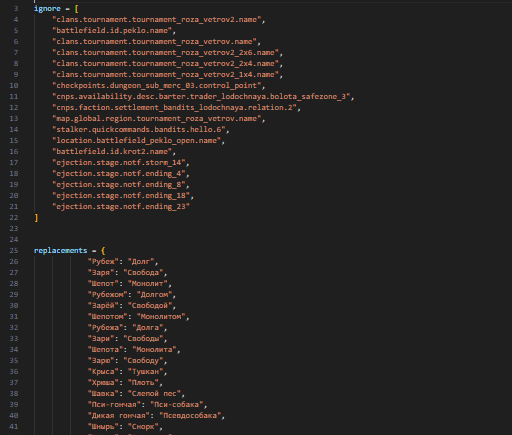Click the value "Свободой"
Image resolution: width=512 pixels, height=435 pixels.
click(x=150, y=306)
